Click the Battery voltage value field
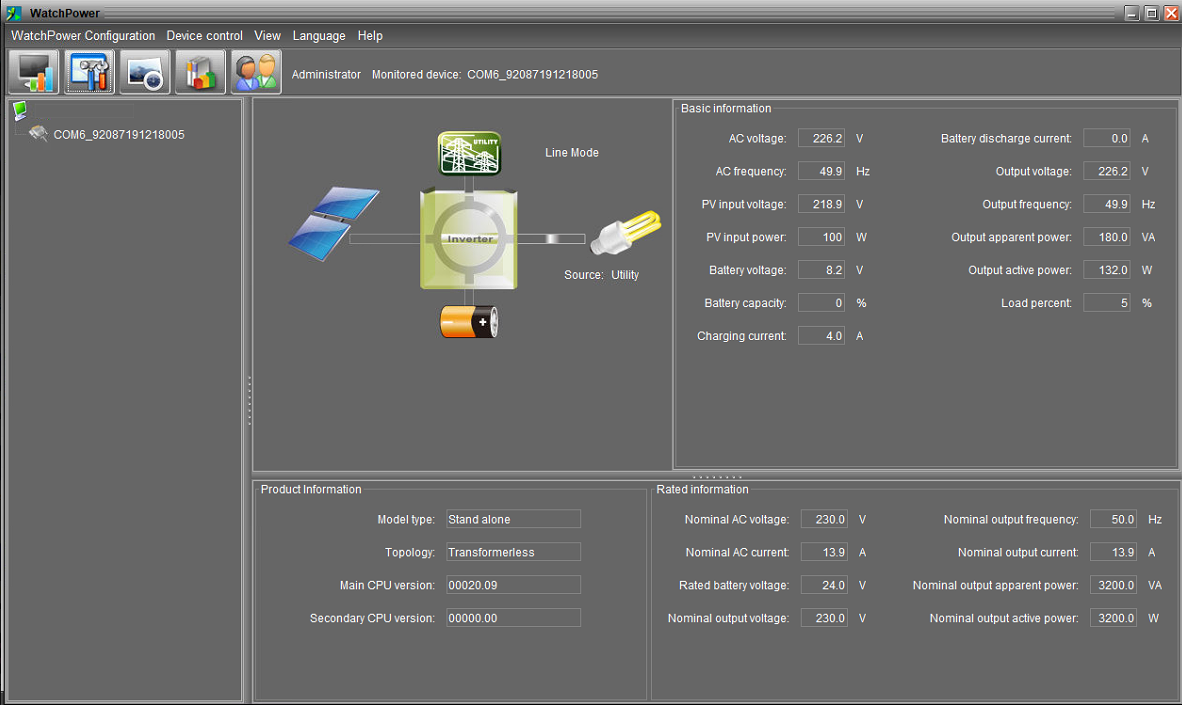 coord(821,270)
